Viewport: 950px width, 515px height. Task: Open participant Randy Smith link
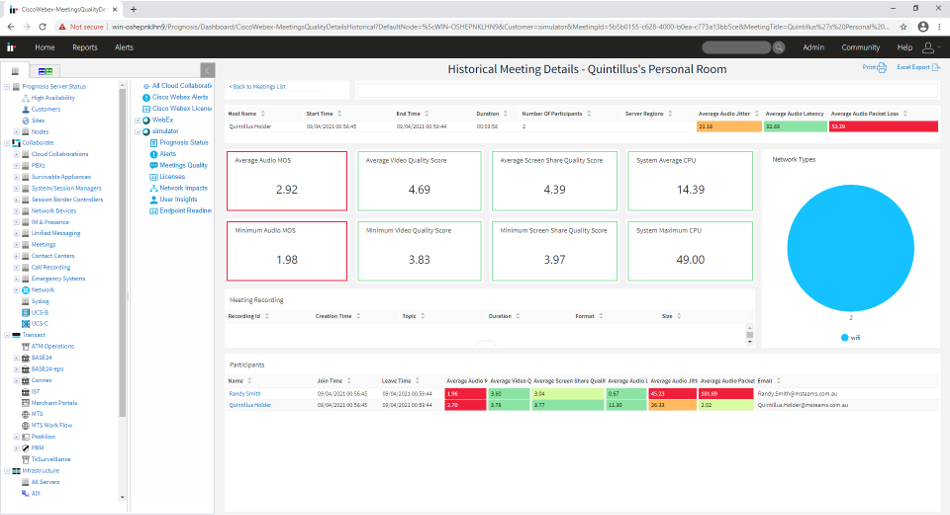(243, 394)
